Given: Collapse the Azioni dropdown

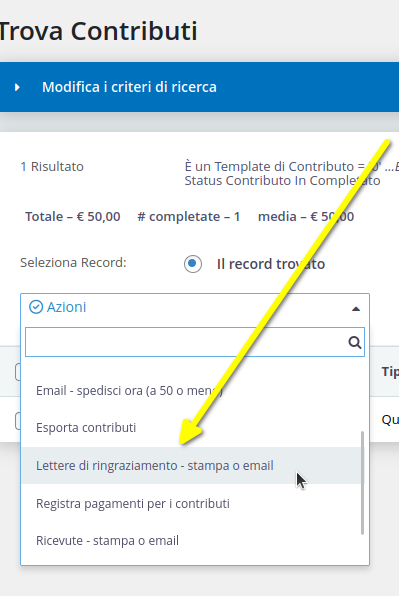Looking at the screenshot, I should 195,308.
